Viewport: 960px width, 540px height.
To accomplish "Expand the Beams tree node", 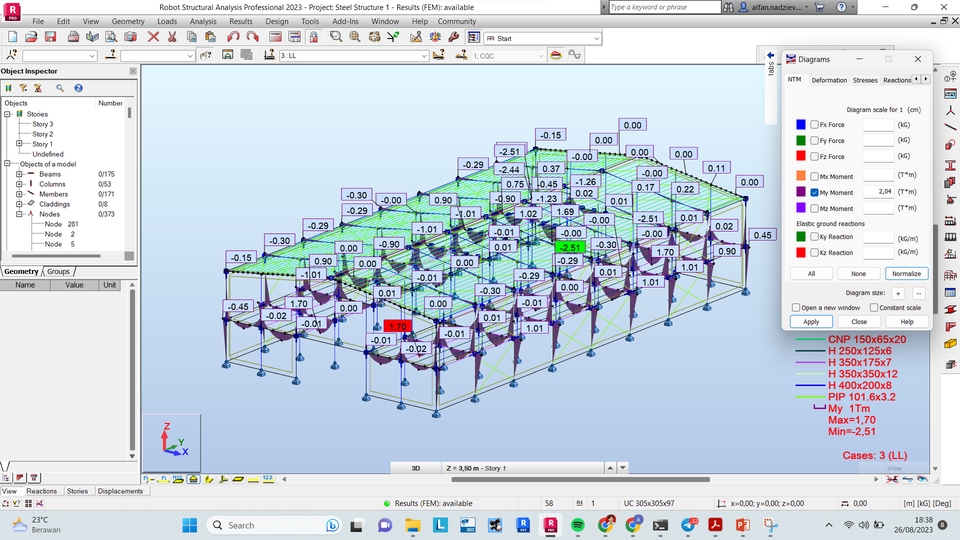I will tap(19, 174).
